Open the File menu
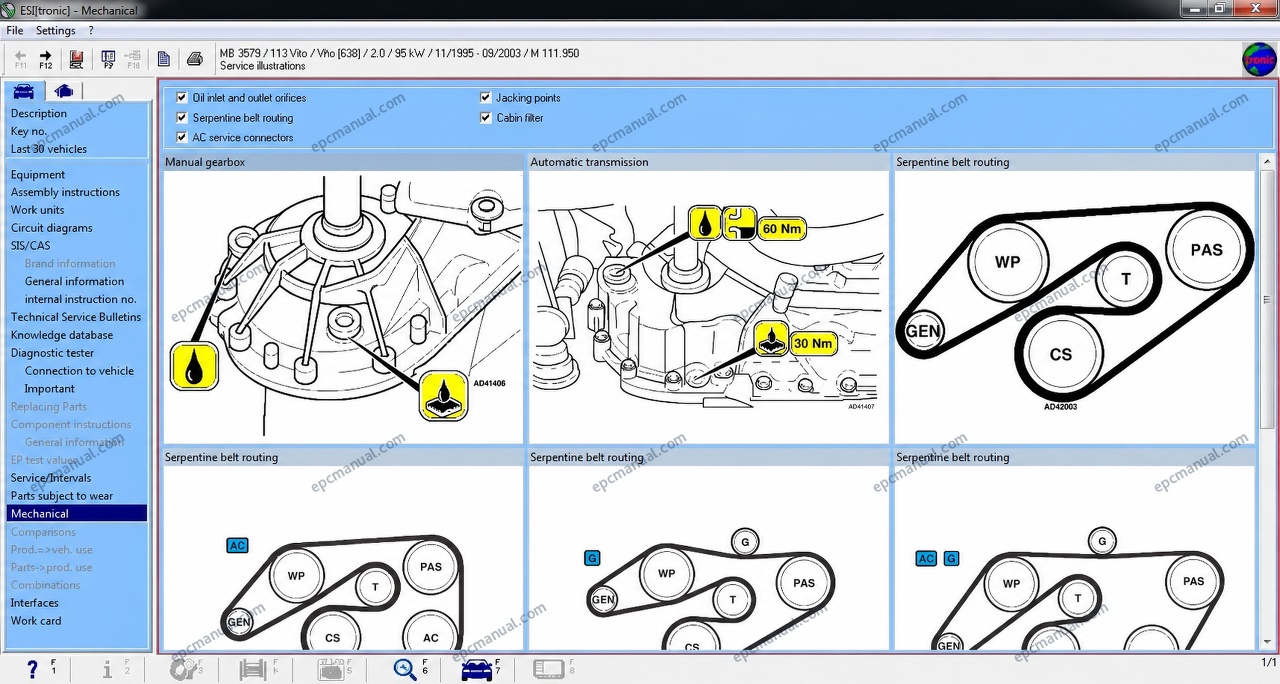Viewport: 1280px width, 684px height. click(15, 31)
